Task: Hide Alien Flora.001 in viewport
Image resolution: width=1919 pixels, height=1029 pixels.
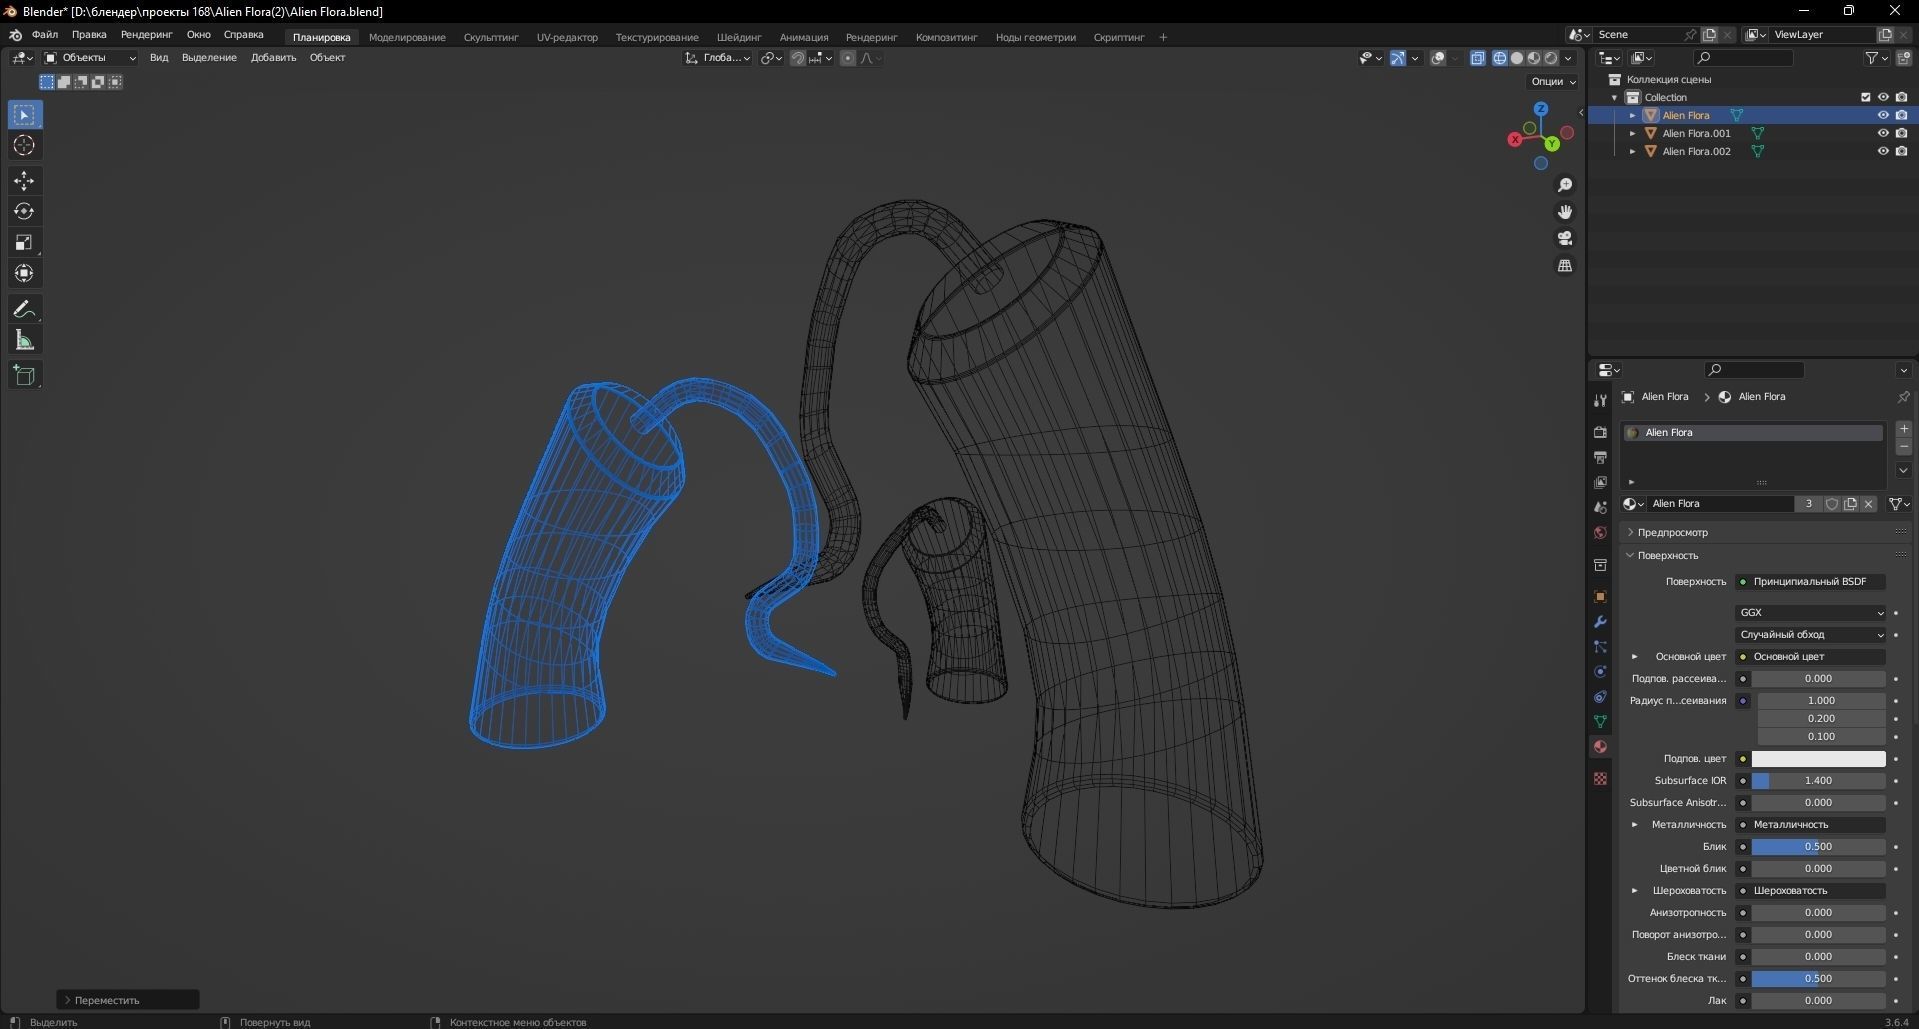Action: 1883,133
